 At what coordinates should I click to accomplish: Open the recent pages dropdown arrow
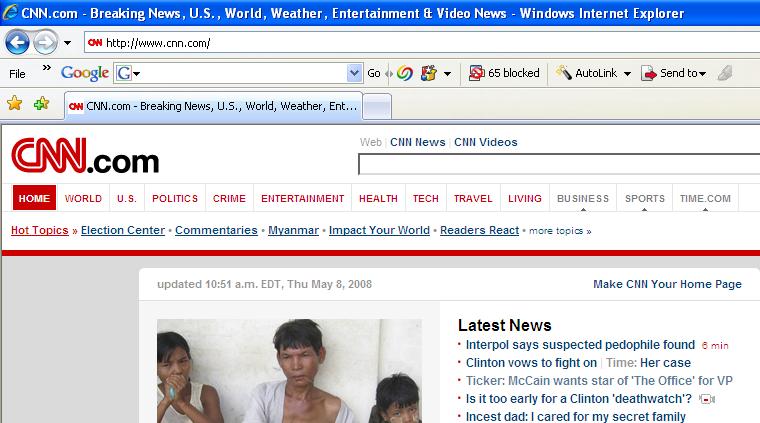[67, 43]
